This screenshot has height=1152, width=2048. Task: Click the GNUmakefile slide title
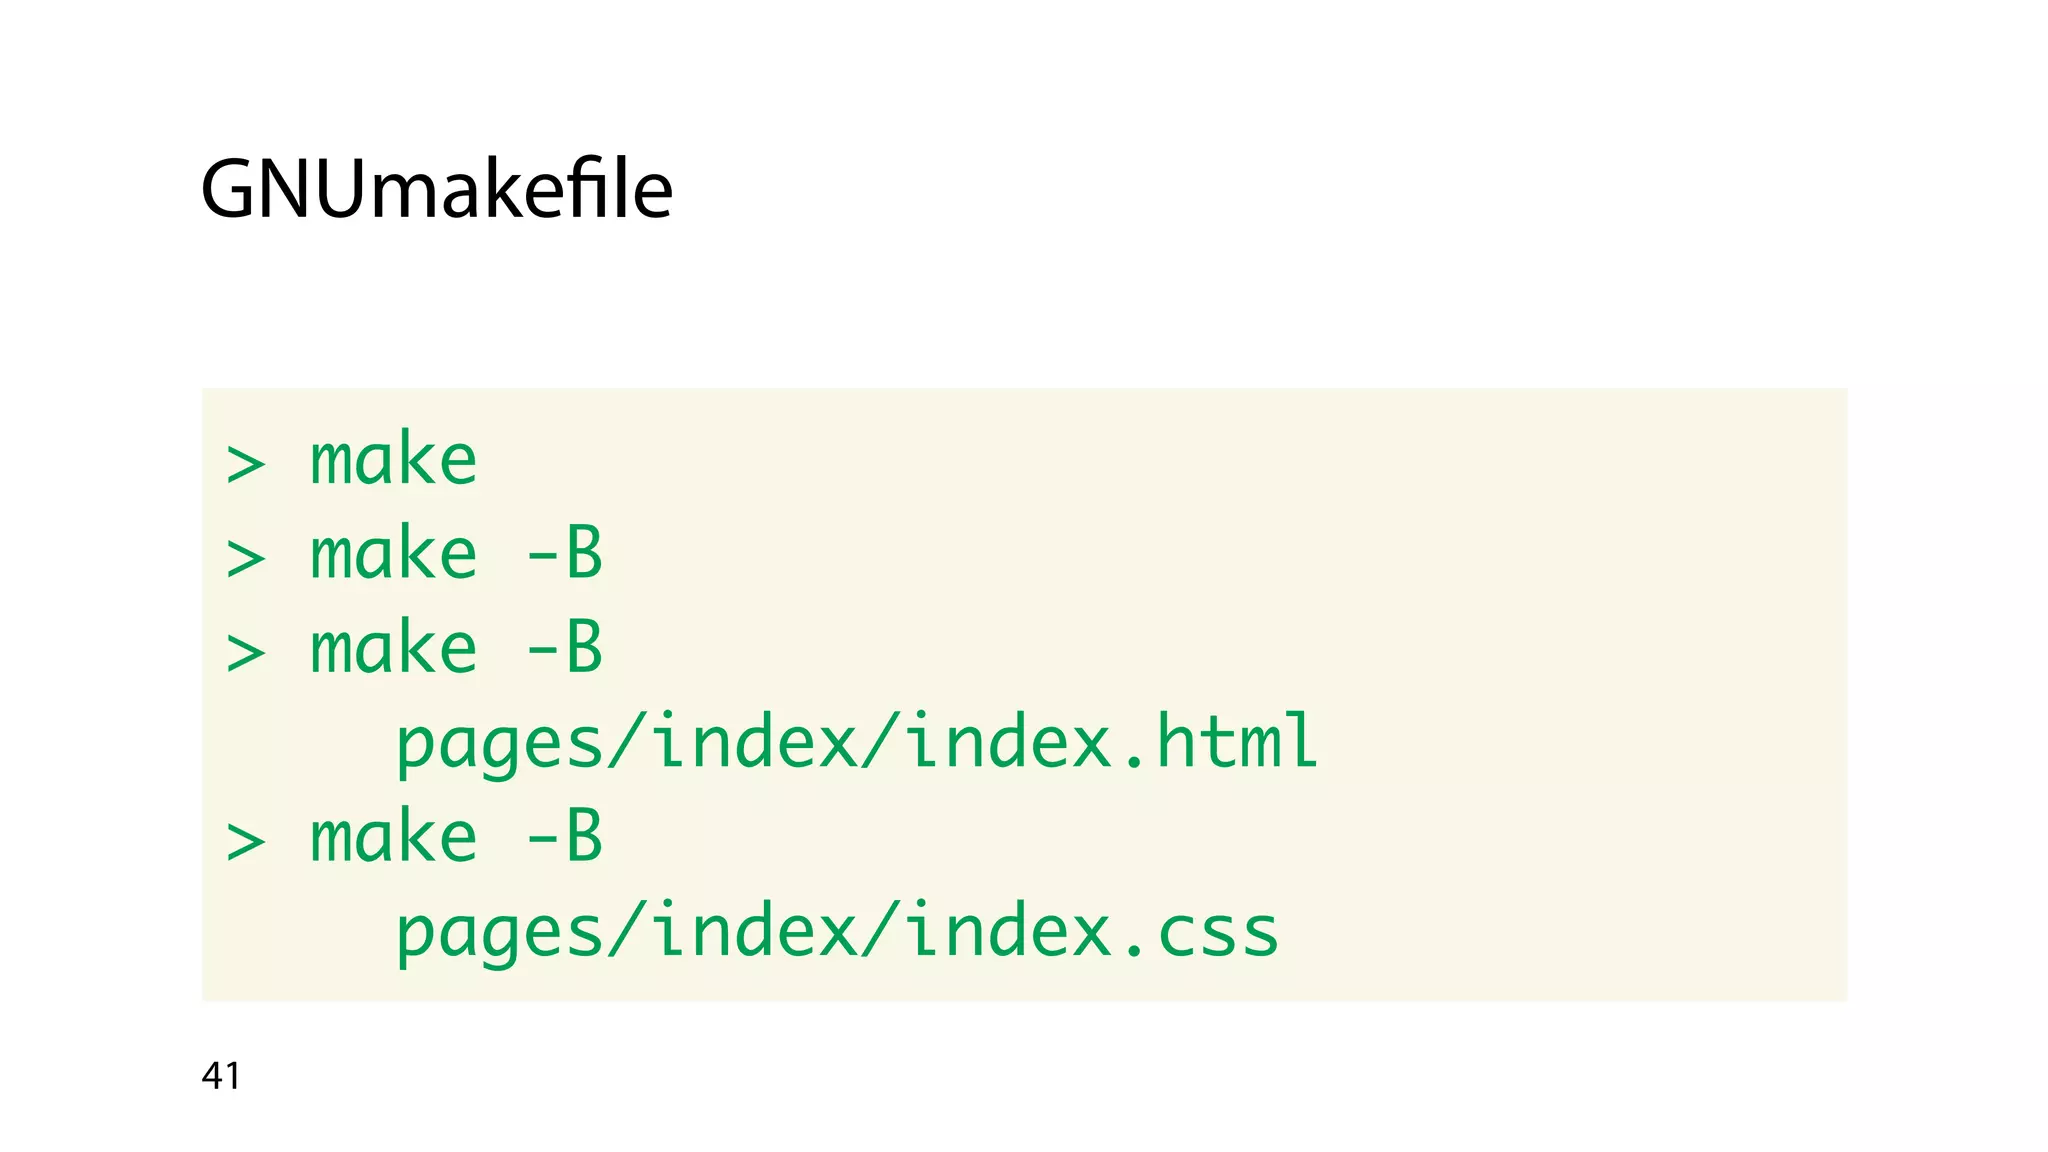coord(436,189)
